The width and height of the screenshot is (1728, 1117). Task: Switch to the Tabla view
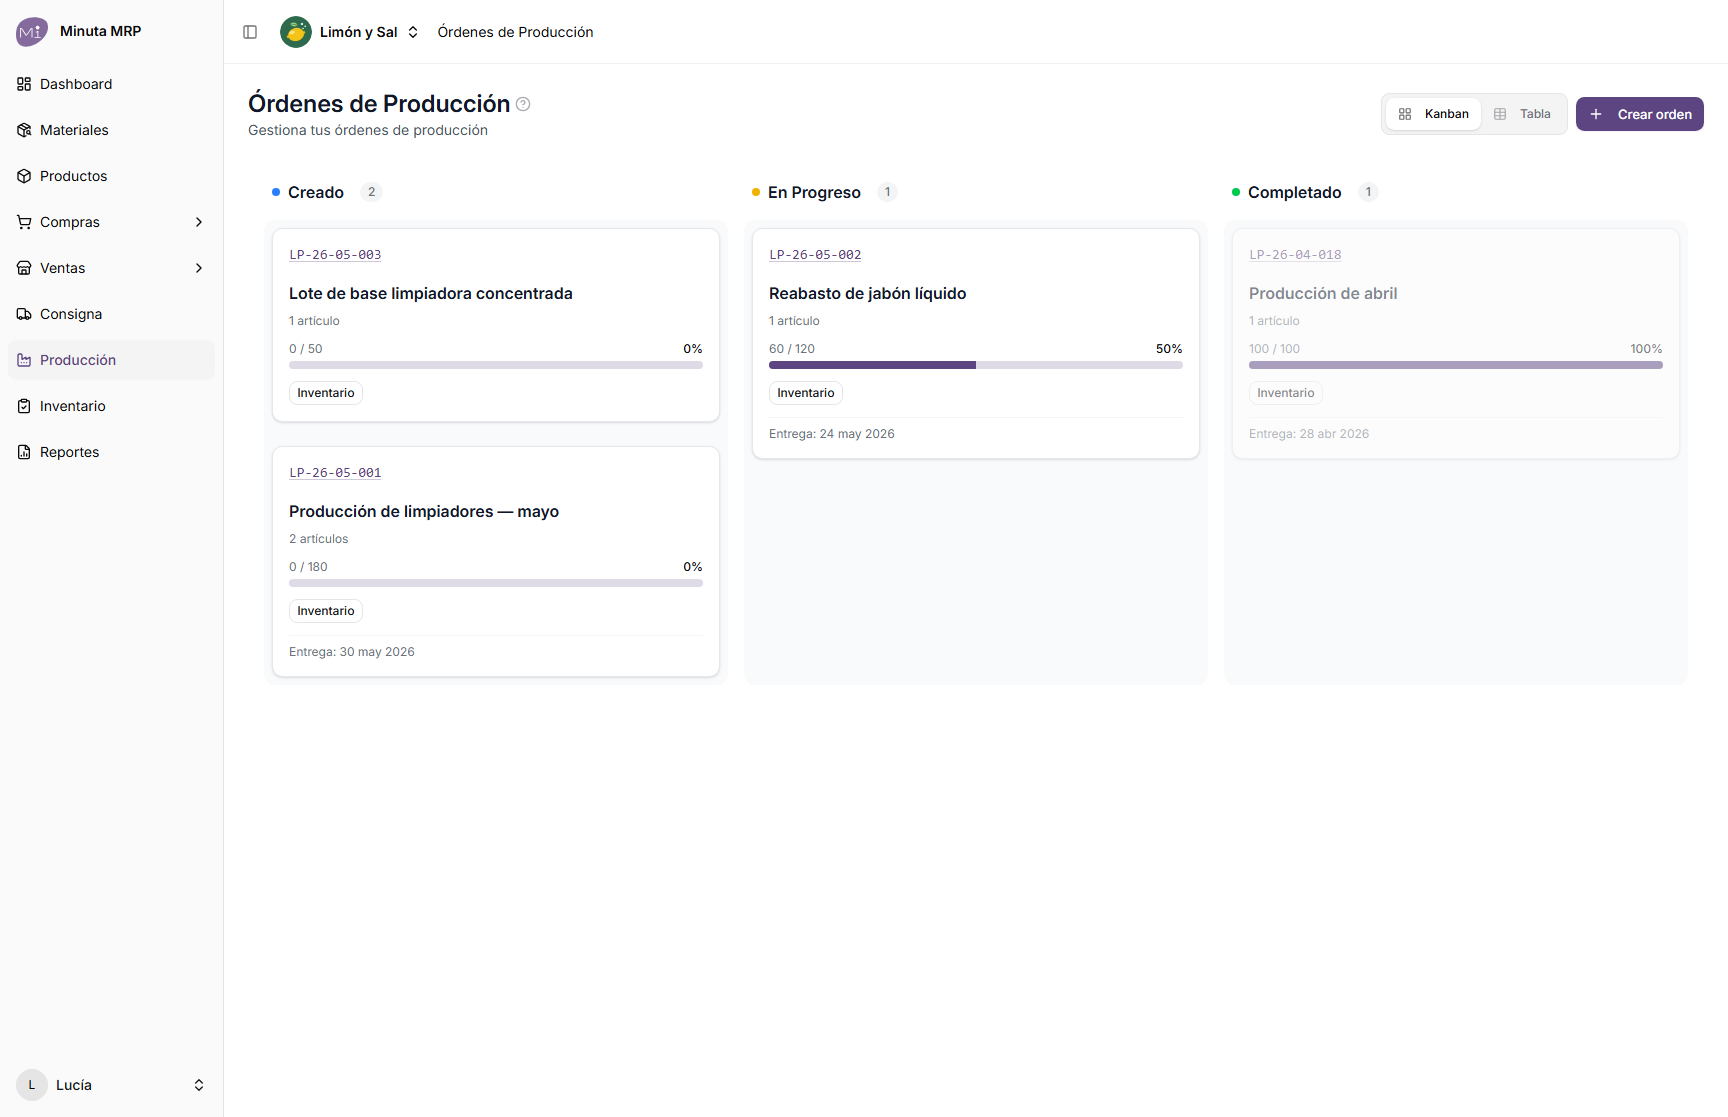[1522, 114]
